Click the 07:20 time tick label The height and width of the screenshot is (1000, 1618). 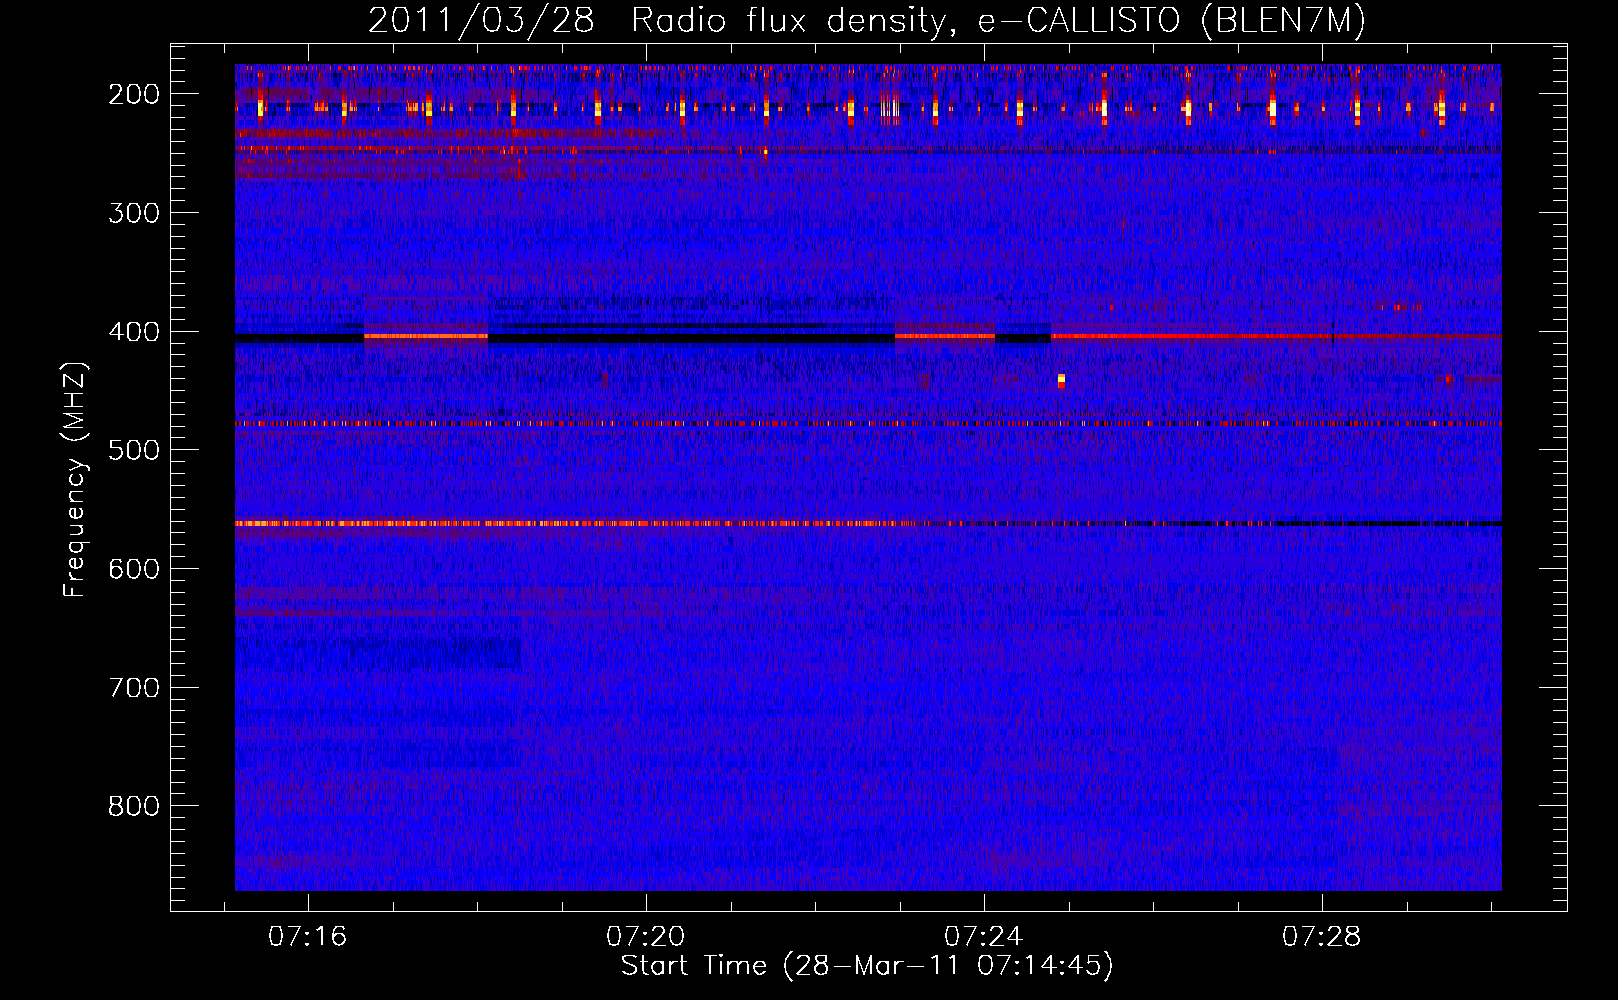tap(646, 936)
